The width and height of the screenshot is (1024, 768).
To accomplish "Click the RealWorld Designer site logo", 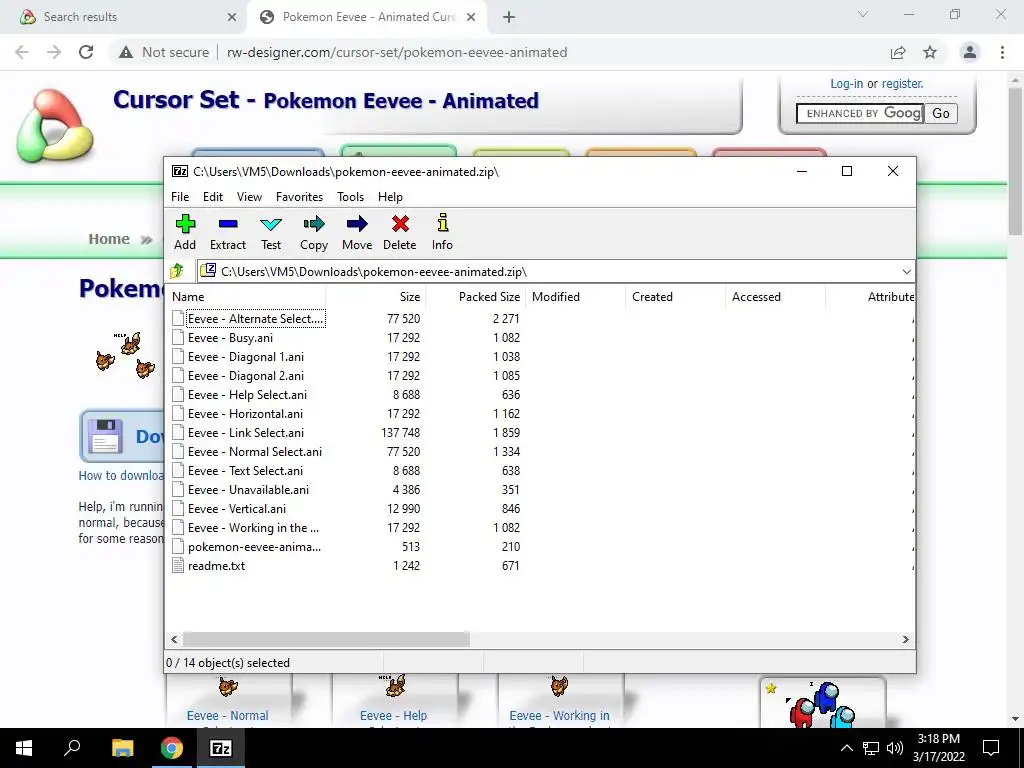I will click(x=55, y=126).
